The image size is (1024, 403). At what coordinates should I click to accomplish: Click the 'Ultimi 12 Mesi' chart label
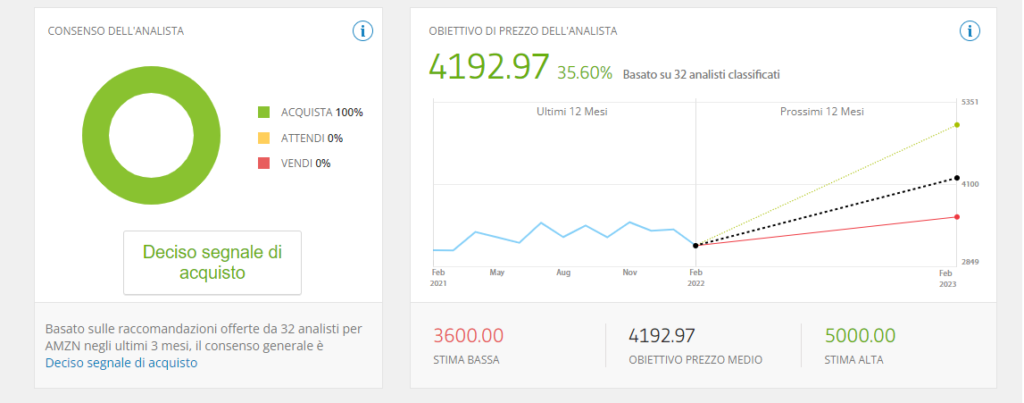572,112
